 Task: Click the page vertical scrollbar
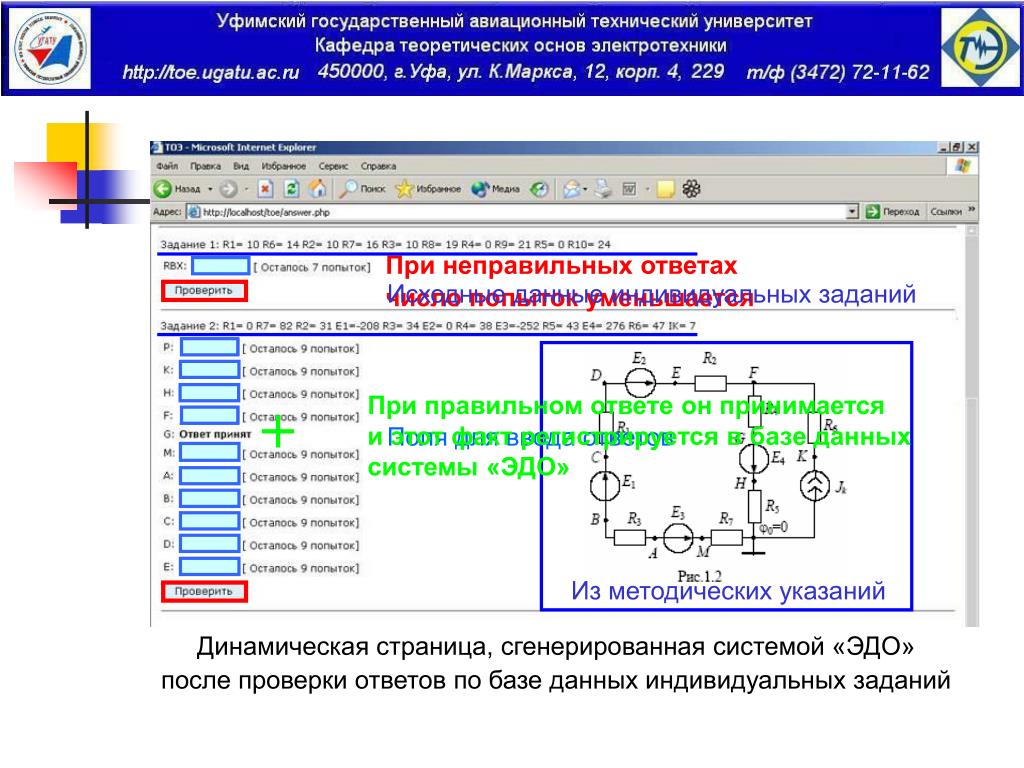coord(972,426)
